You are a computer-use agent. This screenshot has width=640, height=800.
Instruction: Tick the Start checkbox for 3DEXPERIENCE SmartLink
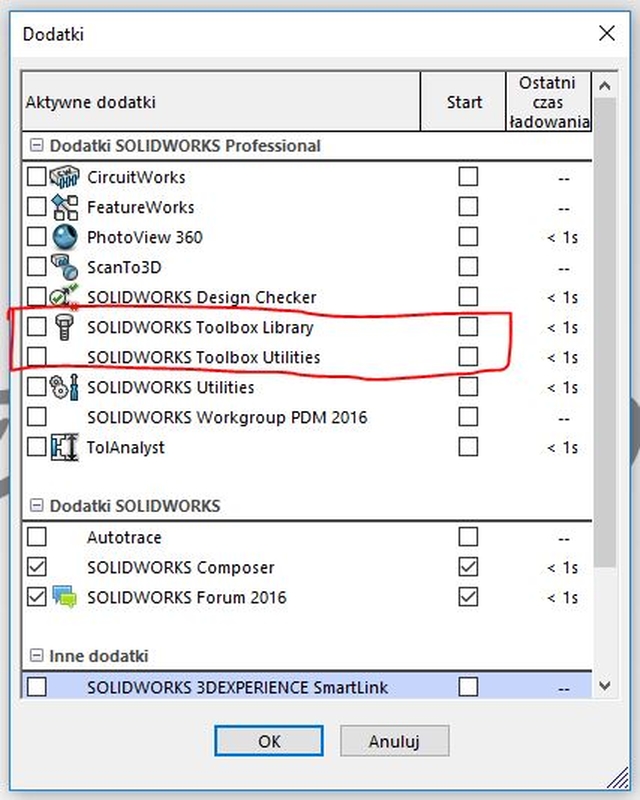[x=468, y=687]
